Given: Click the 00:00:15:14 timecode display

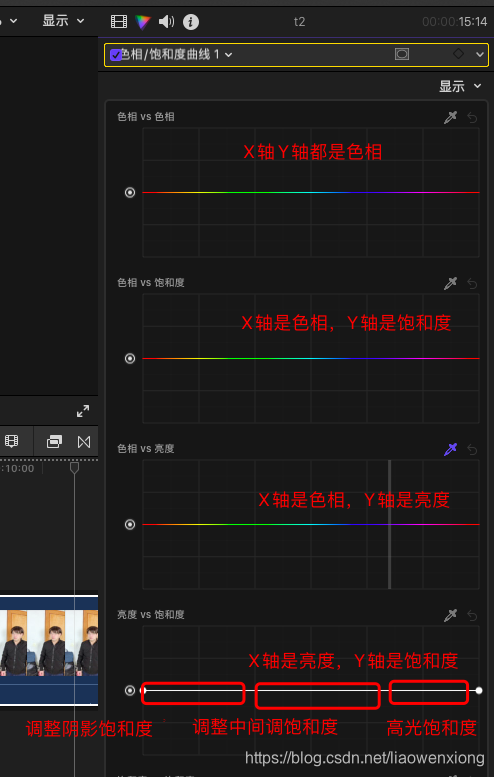Looking at the screenshot, I should click(x=454, y=22).
